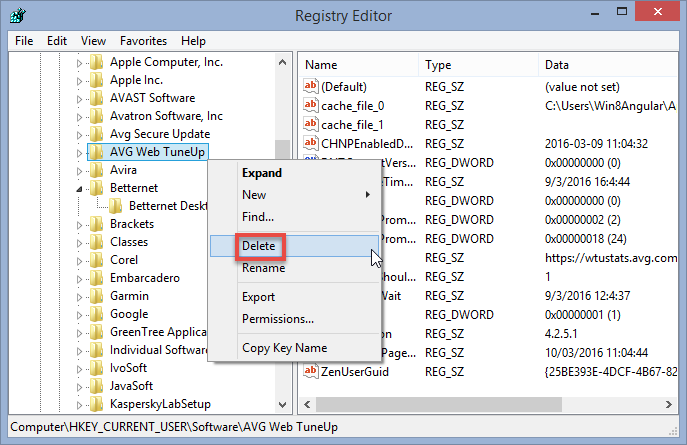Image resolution: width=687 pixels, height=445 pixels.
Task: Open the New submenu arrow in context menu
Action: tap(368, 194)
